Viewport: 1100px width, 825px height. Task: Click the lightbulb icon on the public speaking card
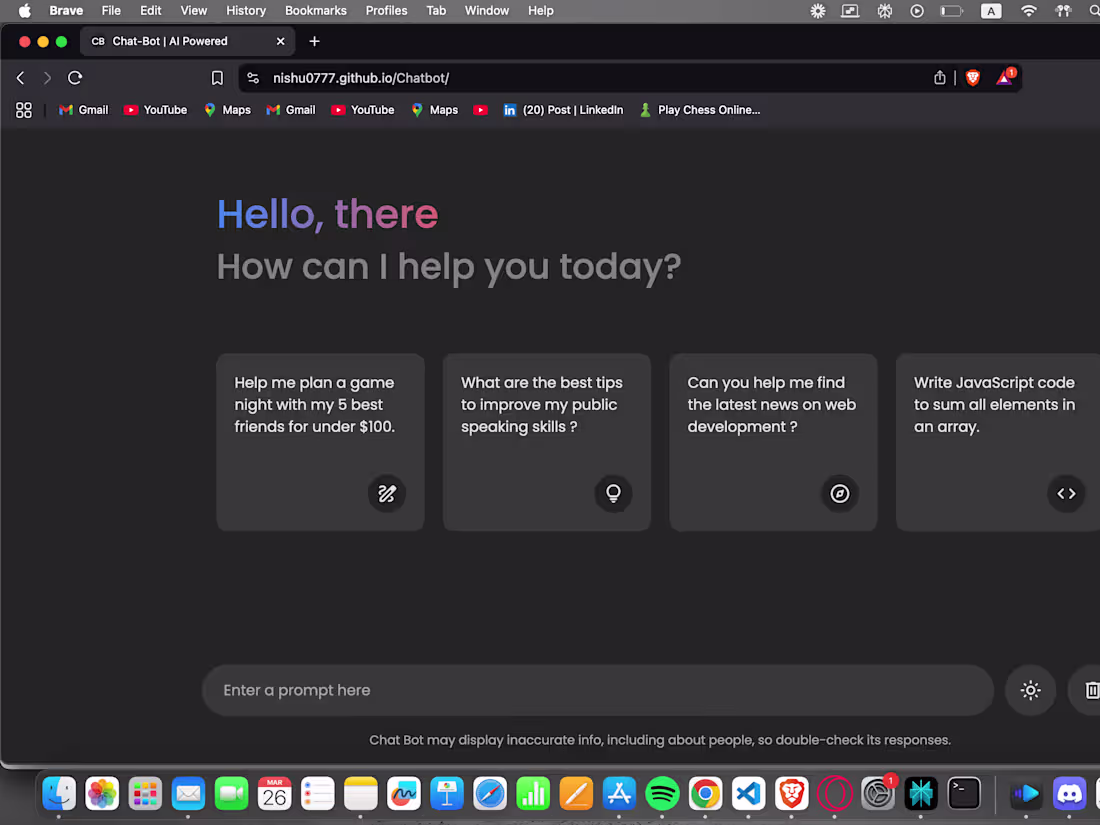[613, 493]
